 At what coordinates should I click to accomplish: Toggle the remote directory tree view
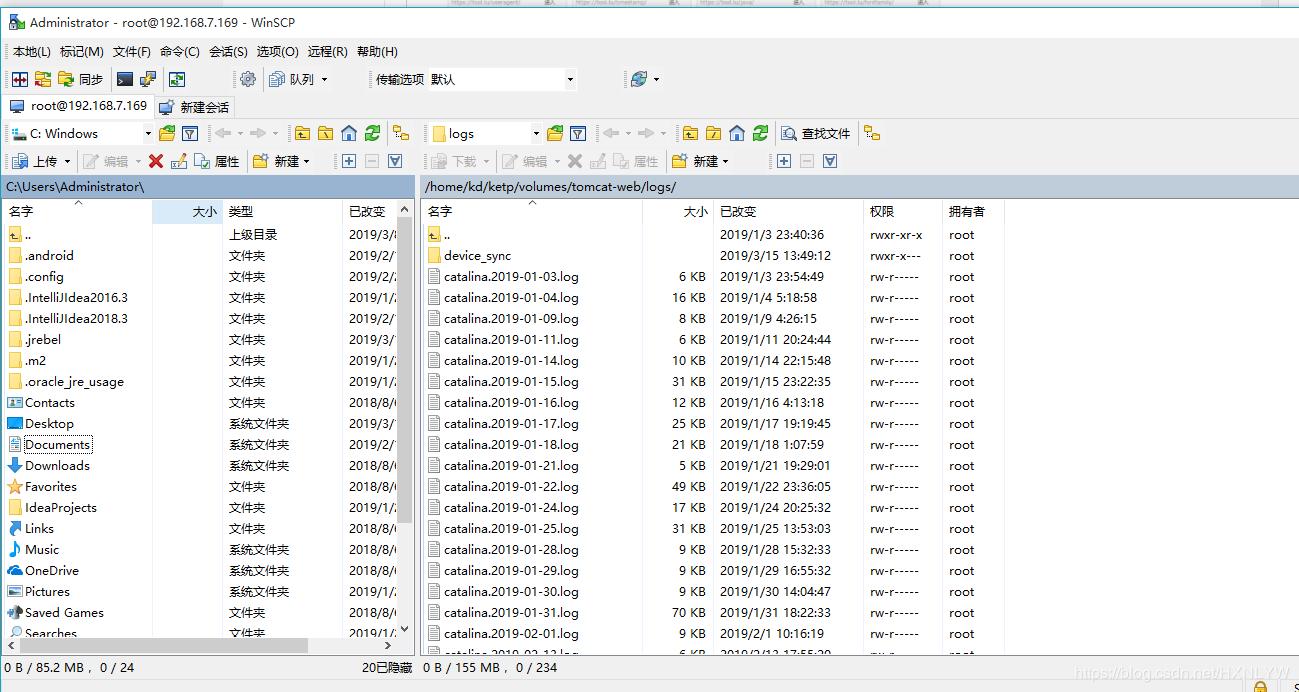872,133
